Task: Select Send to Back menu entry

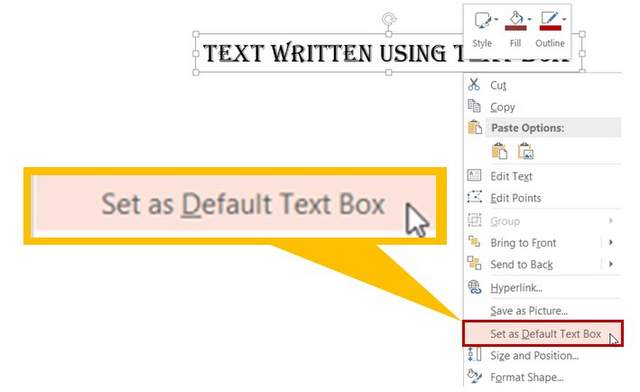Action: click(522, 264)
